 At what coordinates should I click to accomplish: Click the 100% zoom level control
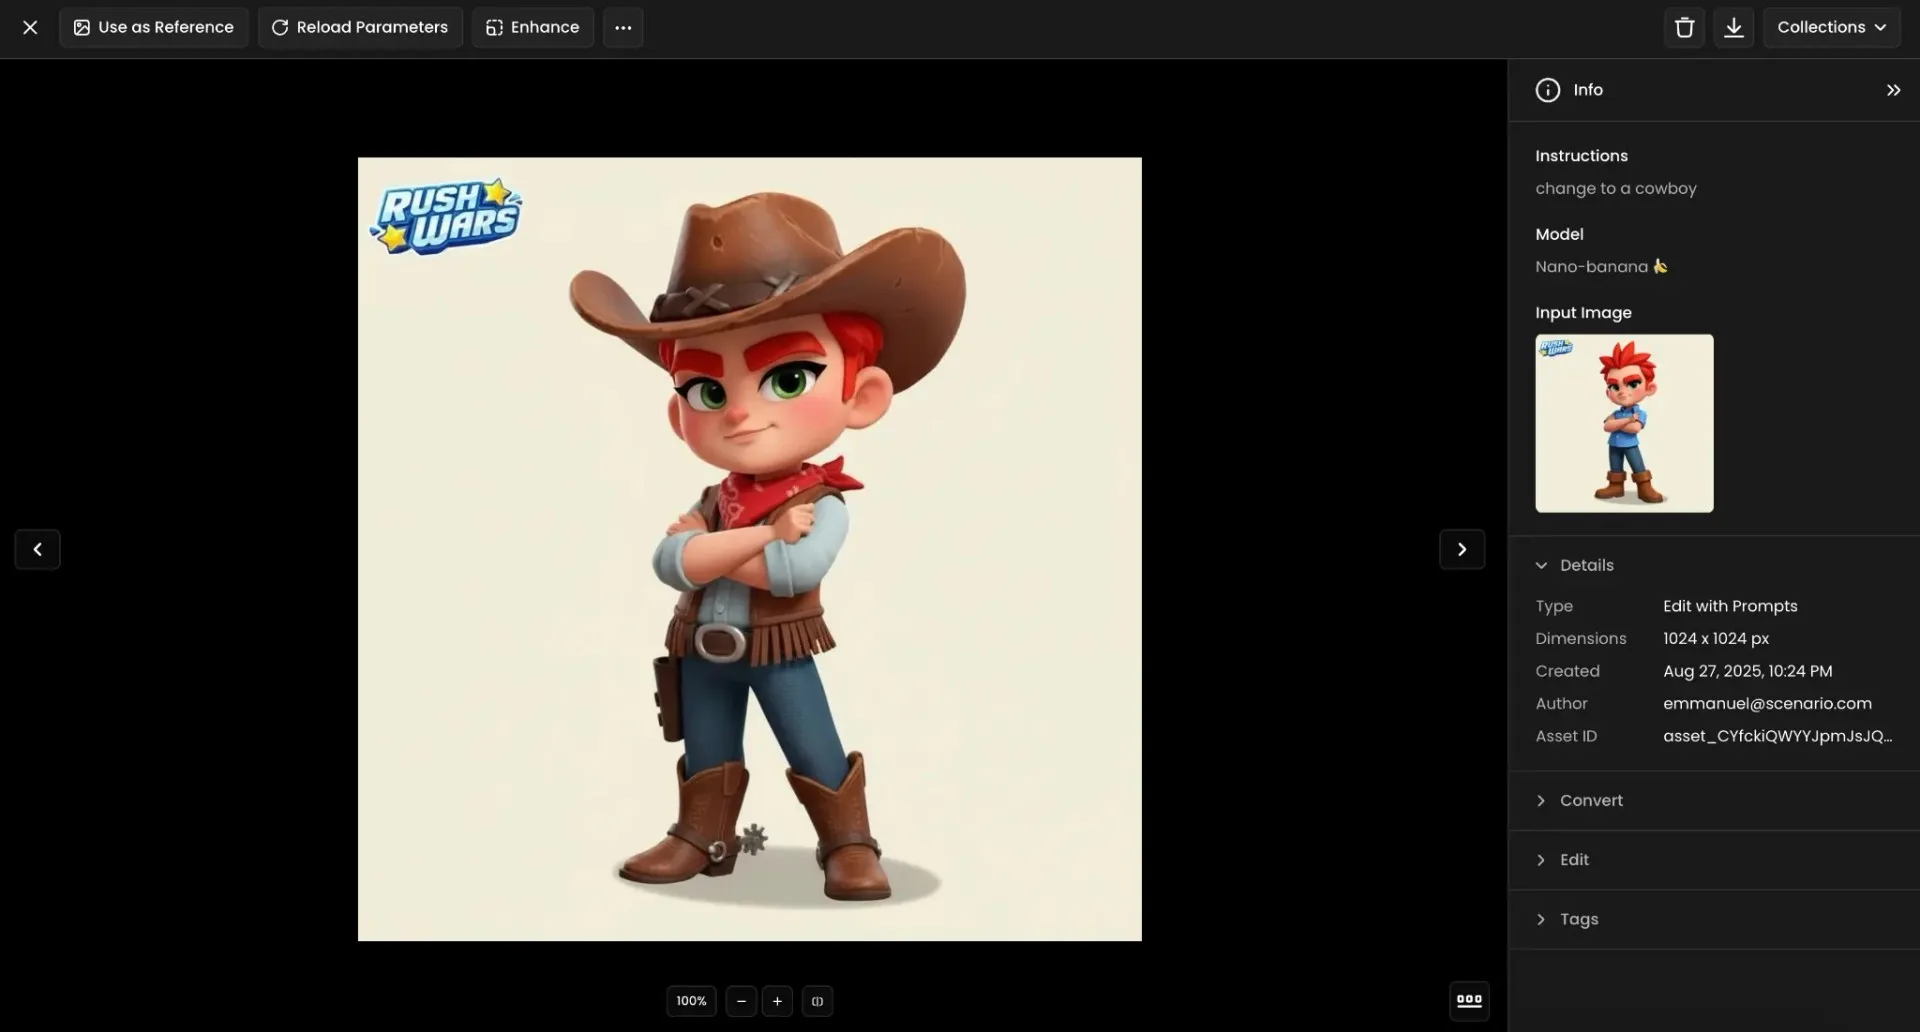tap(690, 1000)
